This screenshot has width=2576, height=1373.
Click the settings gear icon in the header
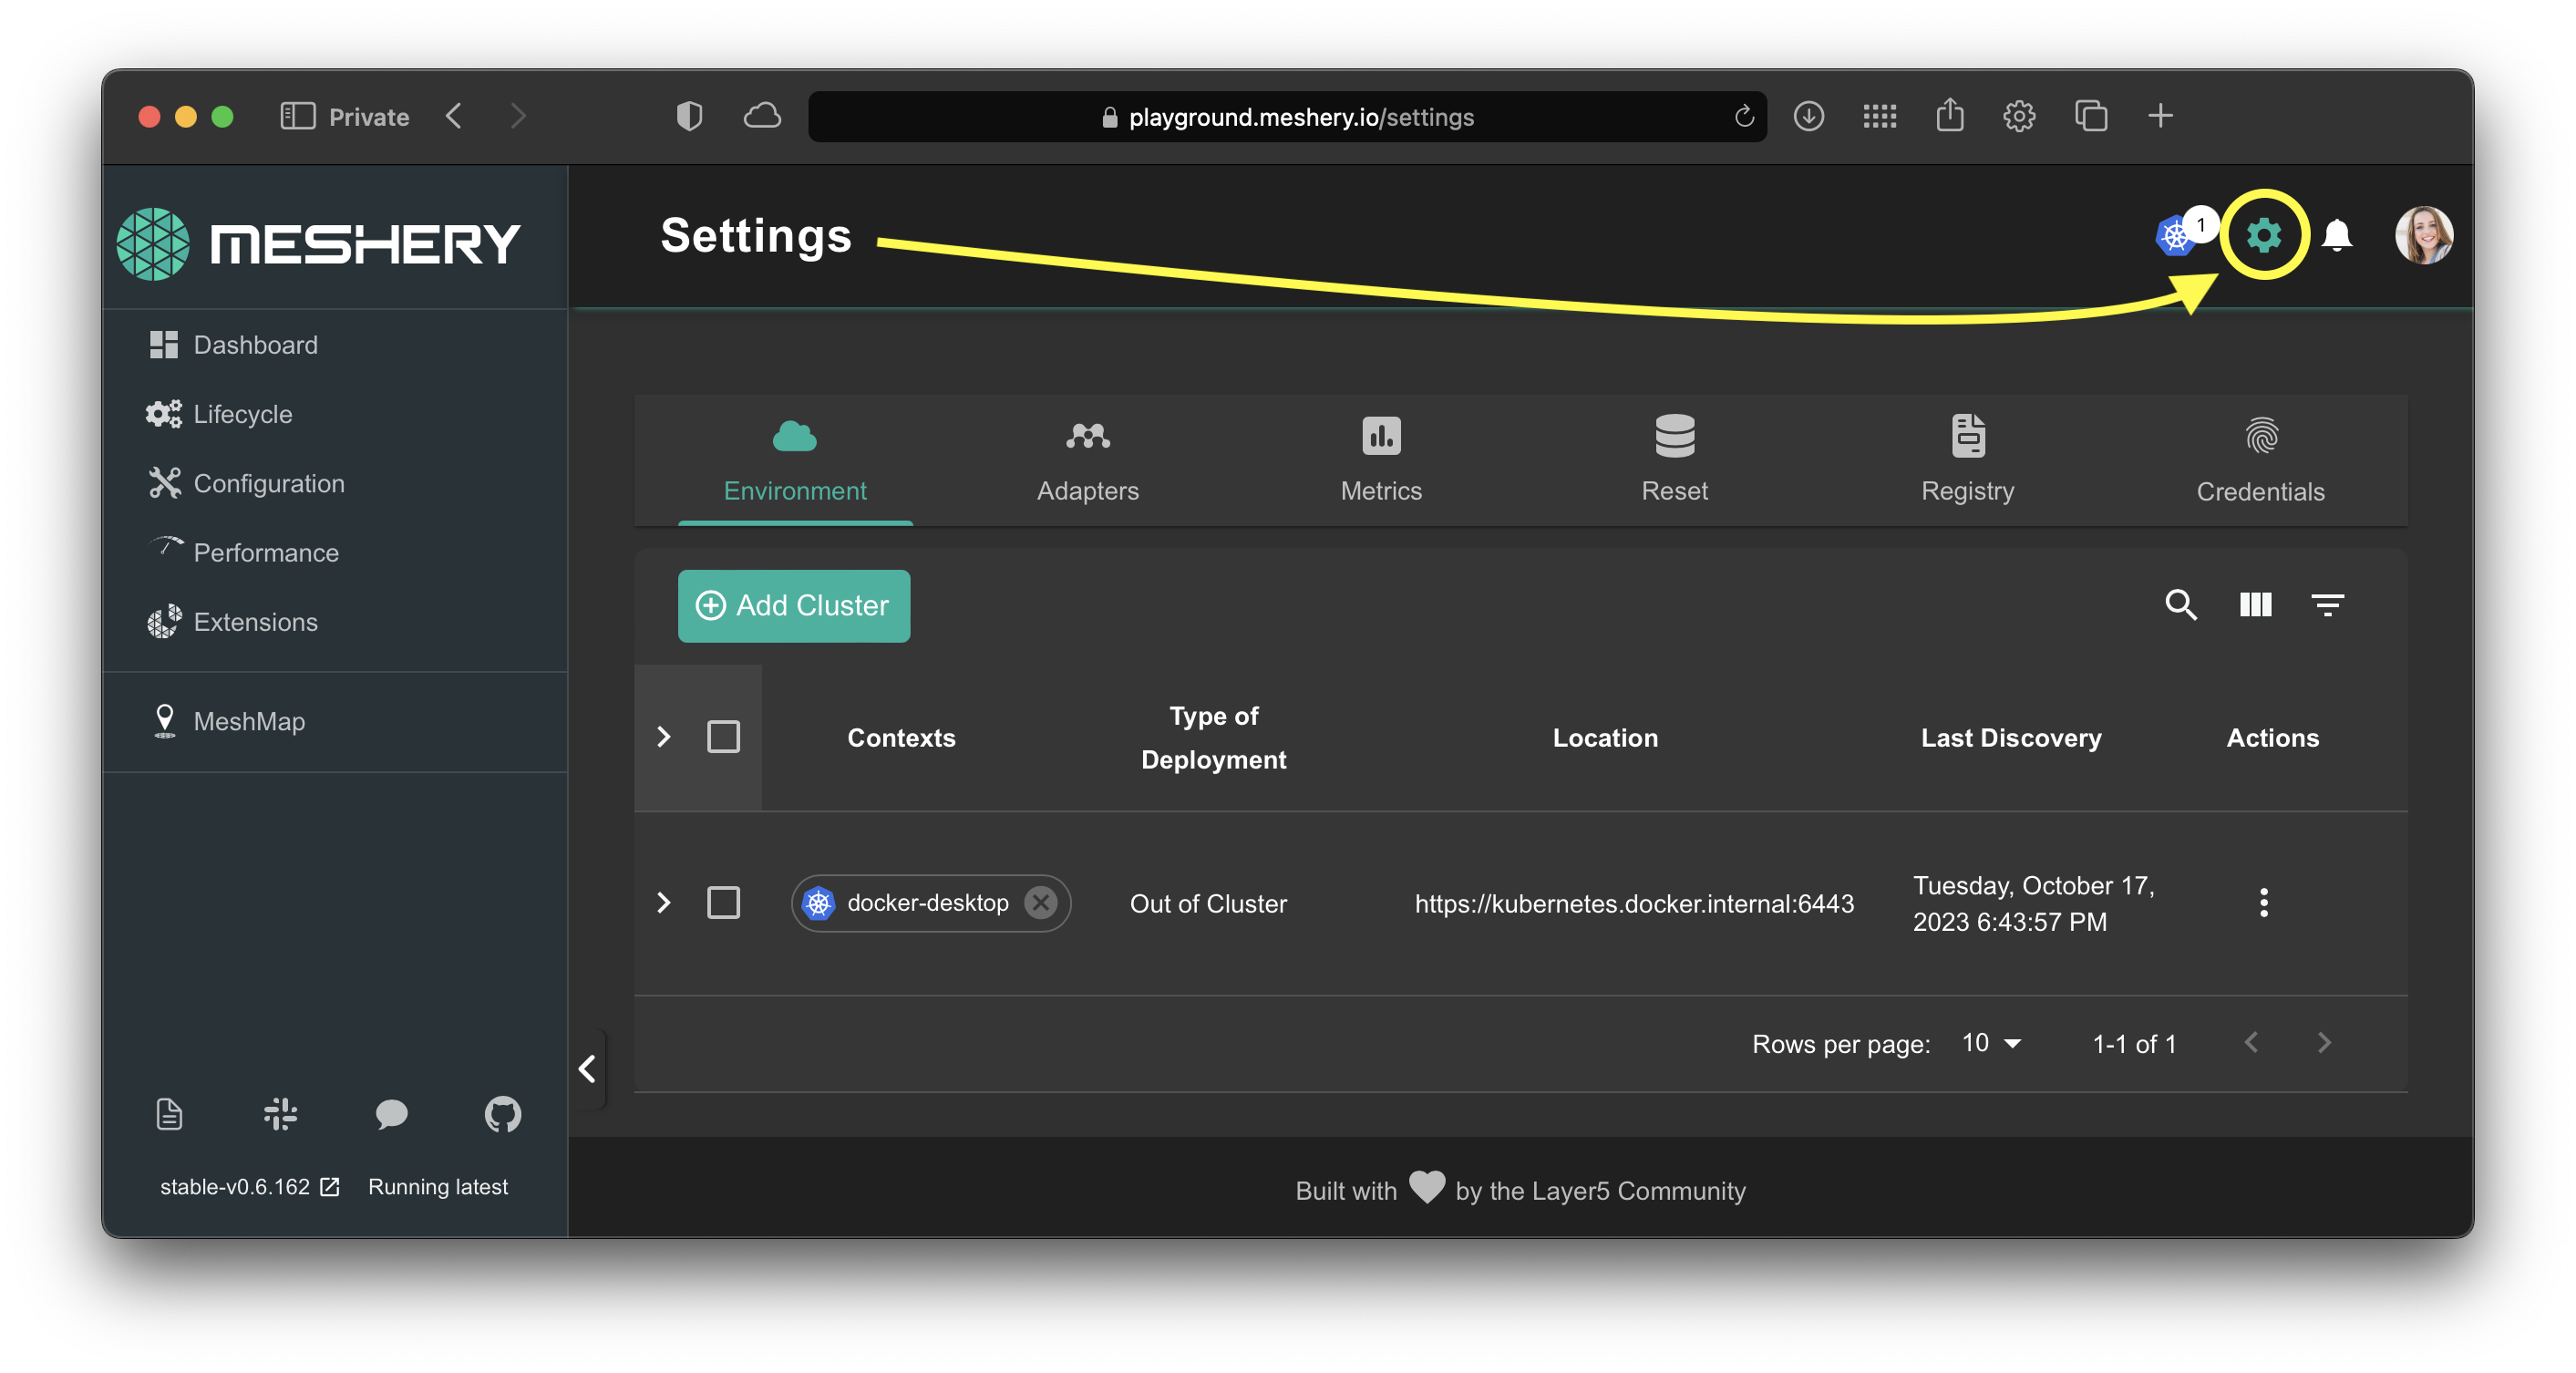click(x=2263, y=236)
